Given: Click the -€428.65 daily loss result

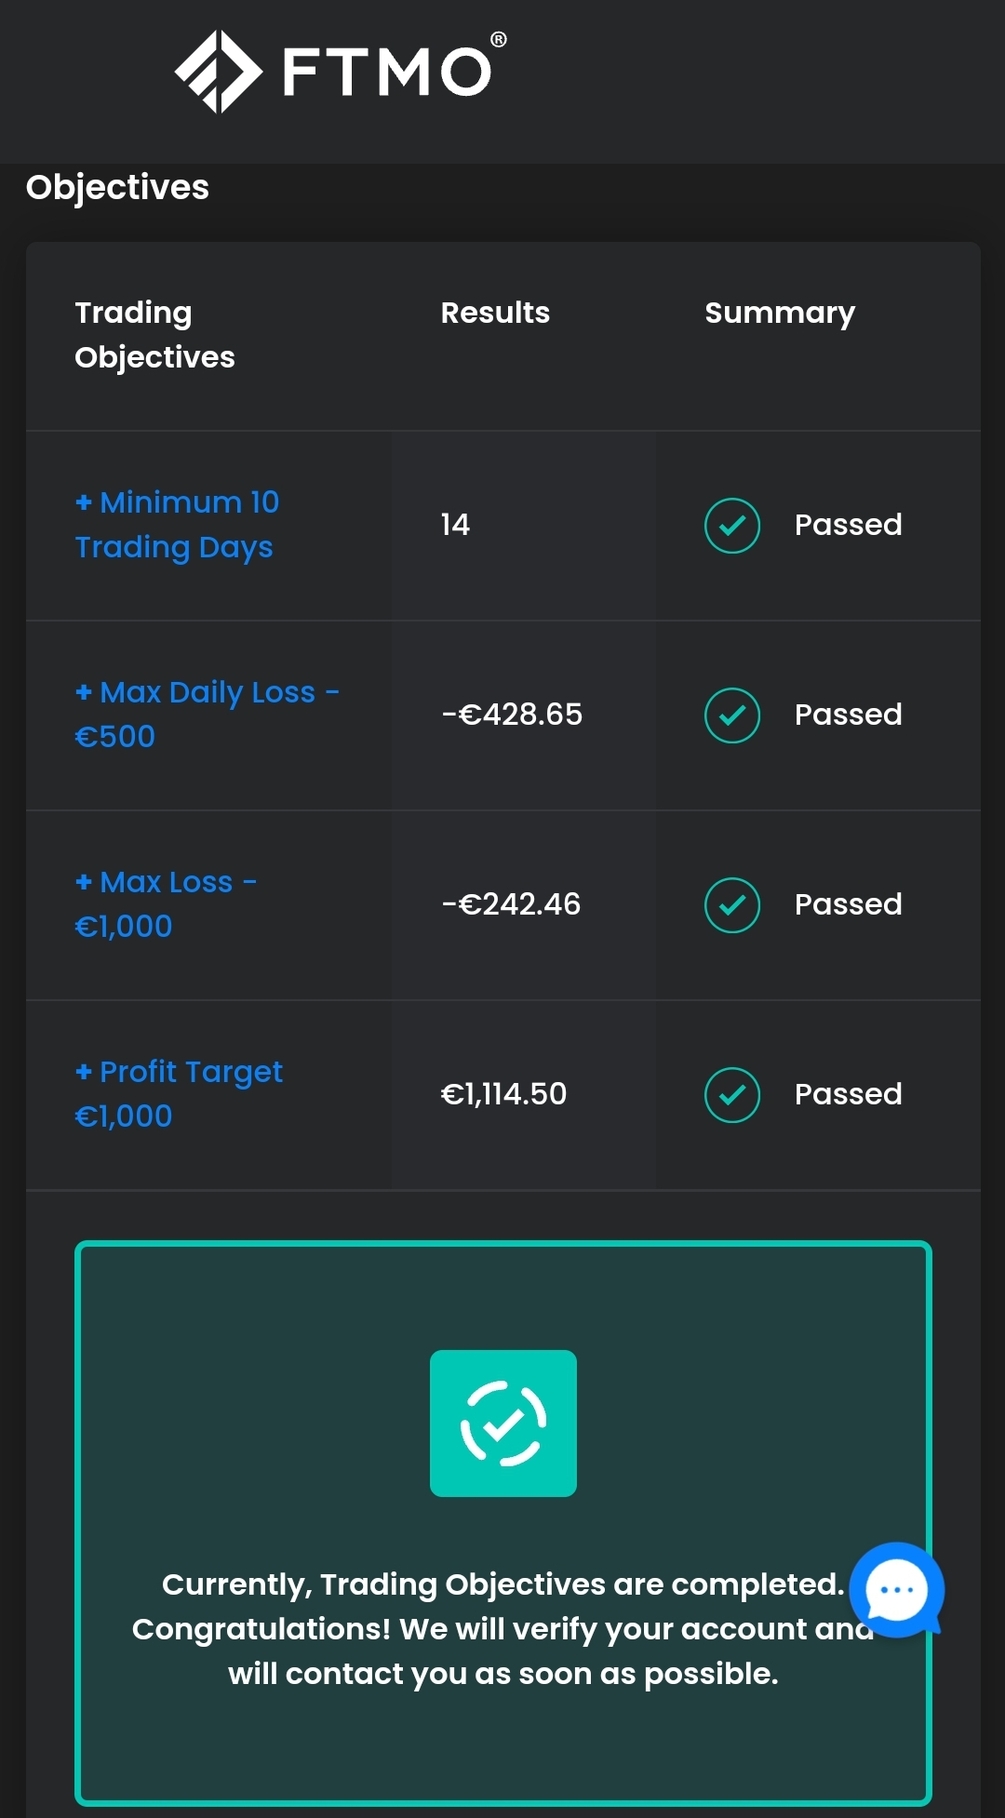Looking at the screenshot, I should (512, 714).
